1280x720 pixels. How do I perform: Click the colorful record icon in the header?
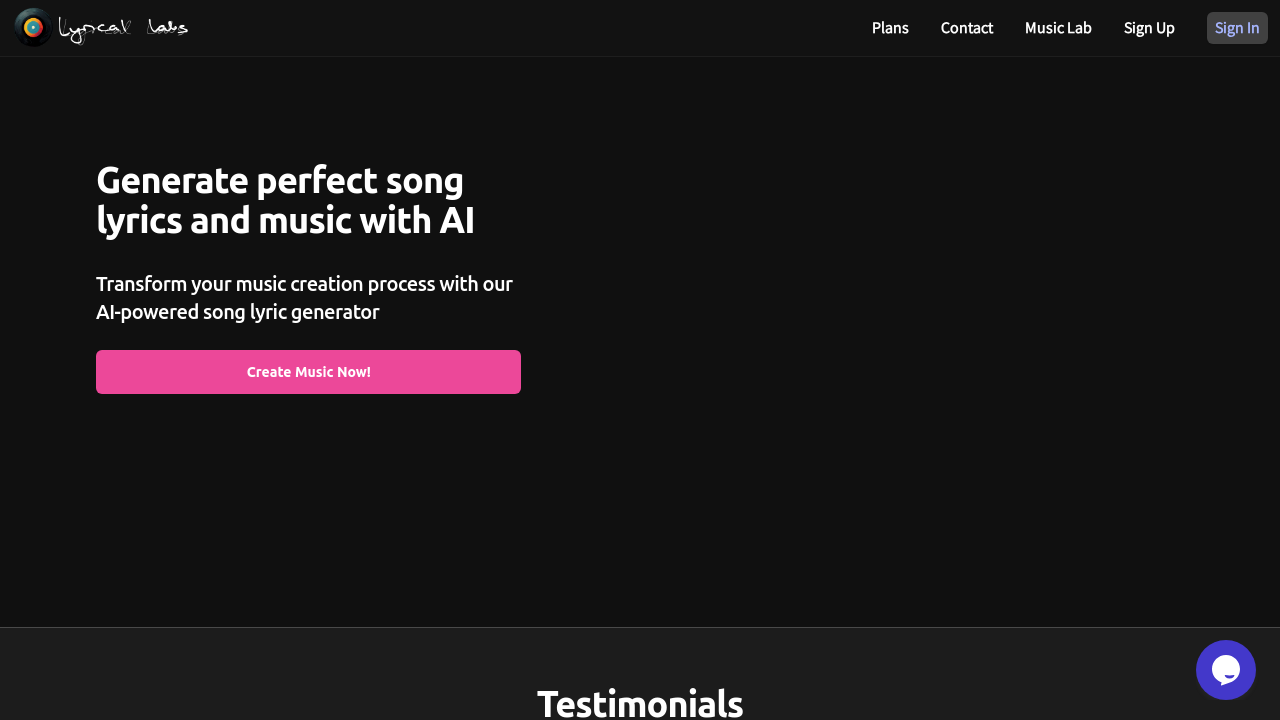point(33,27)
